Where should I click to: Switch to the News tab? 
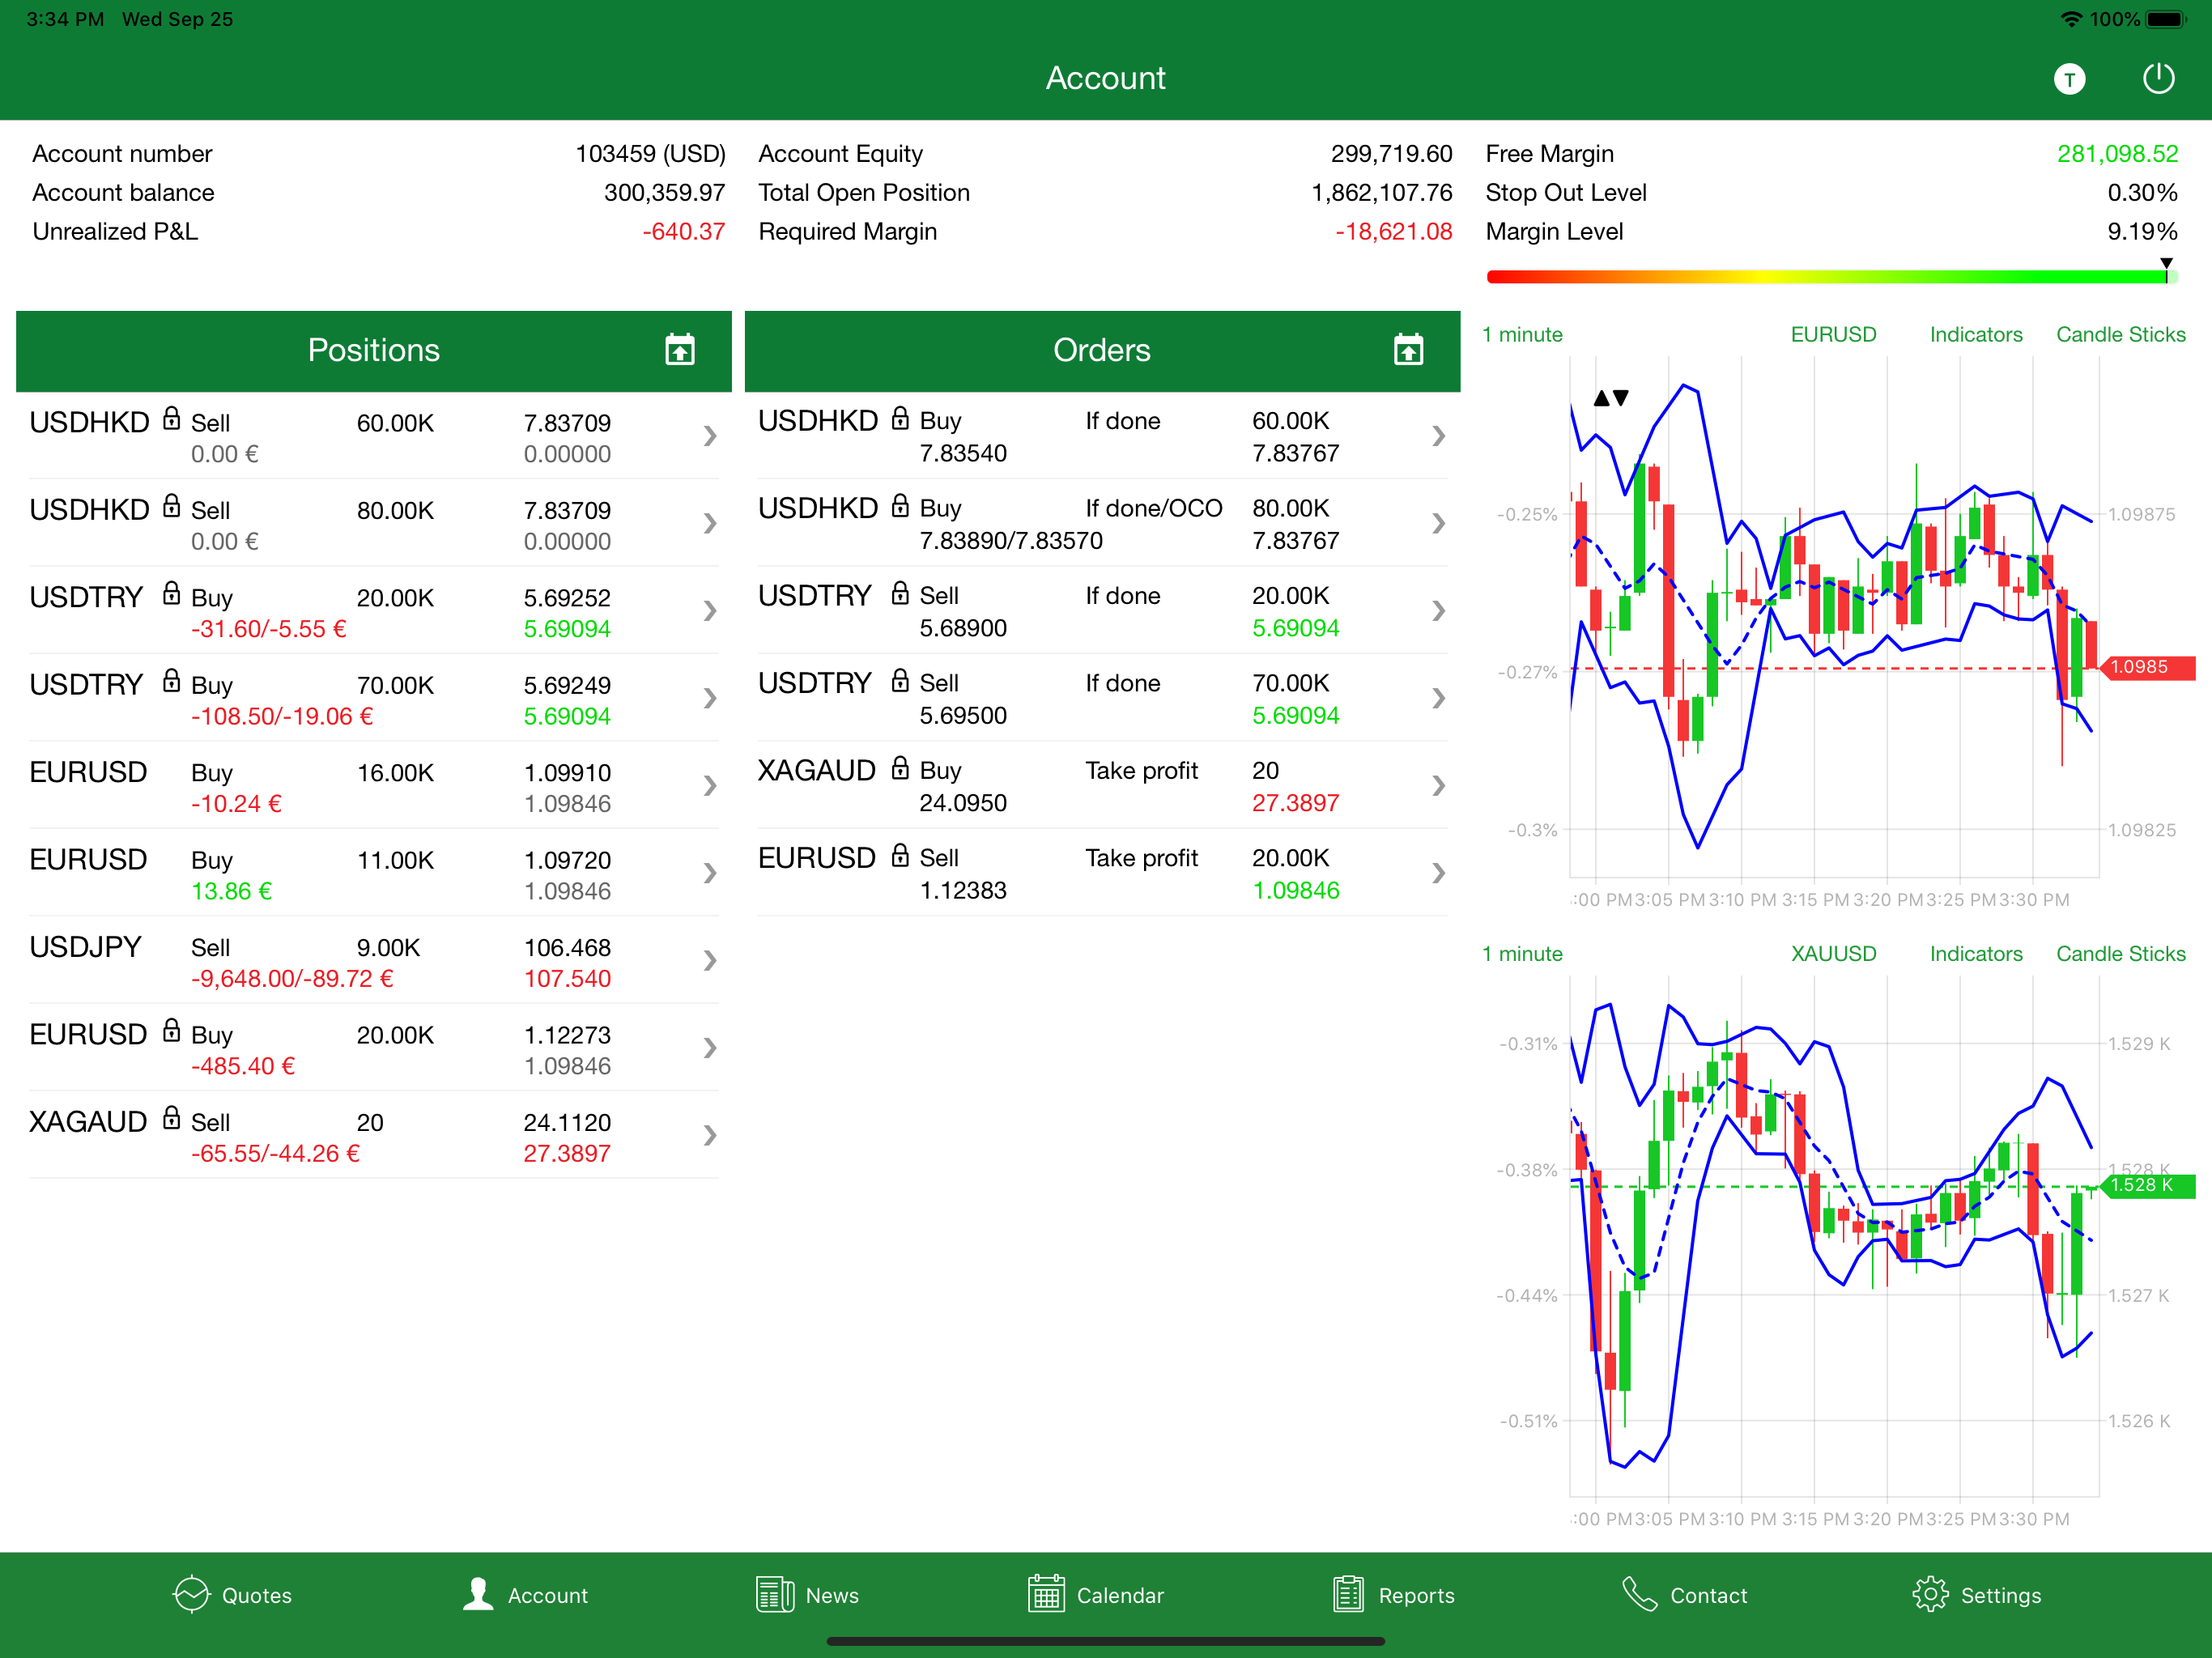point(808,1595)
